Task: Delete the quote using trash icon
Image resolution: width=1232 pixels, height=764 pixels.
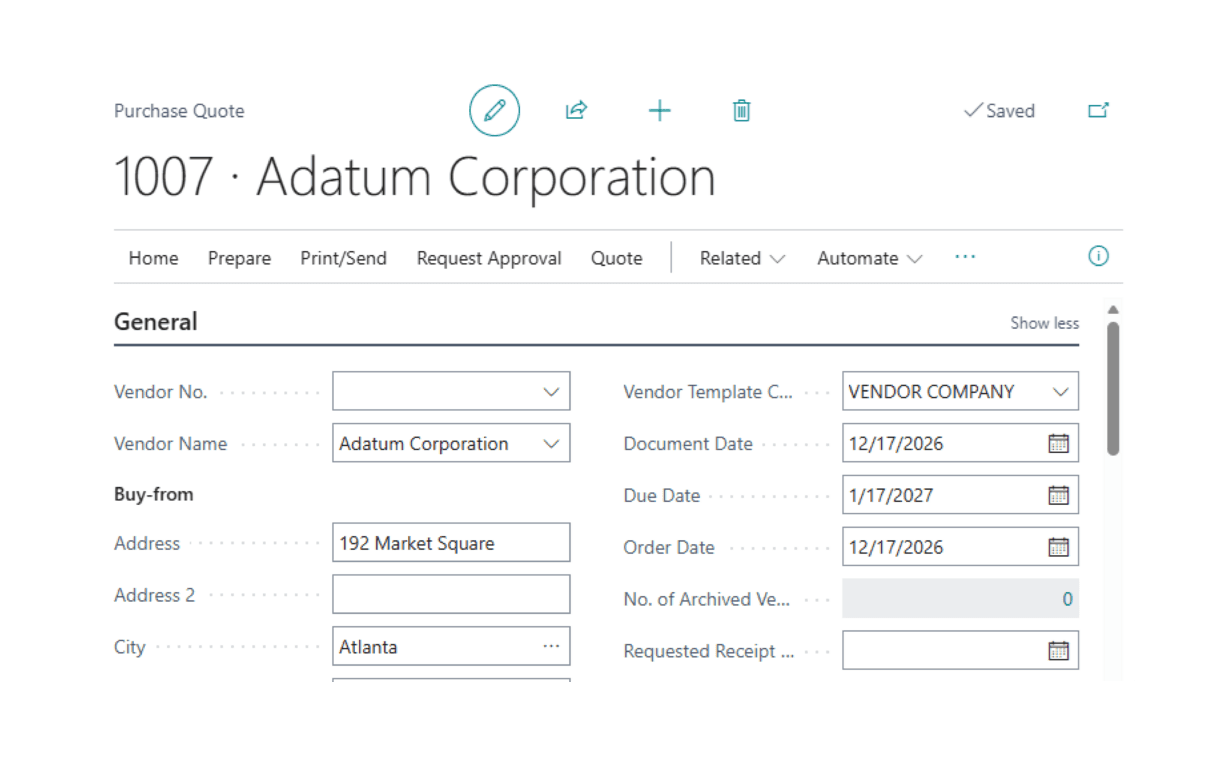Action: 741,111
